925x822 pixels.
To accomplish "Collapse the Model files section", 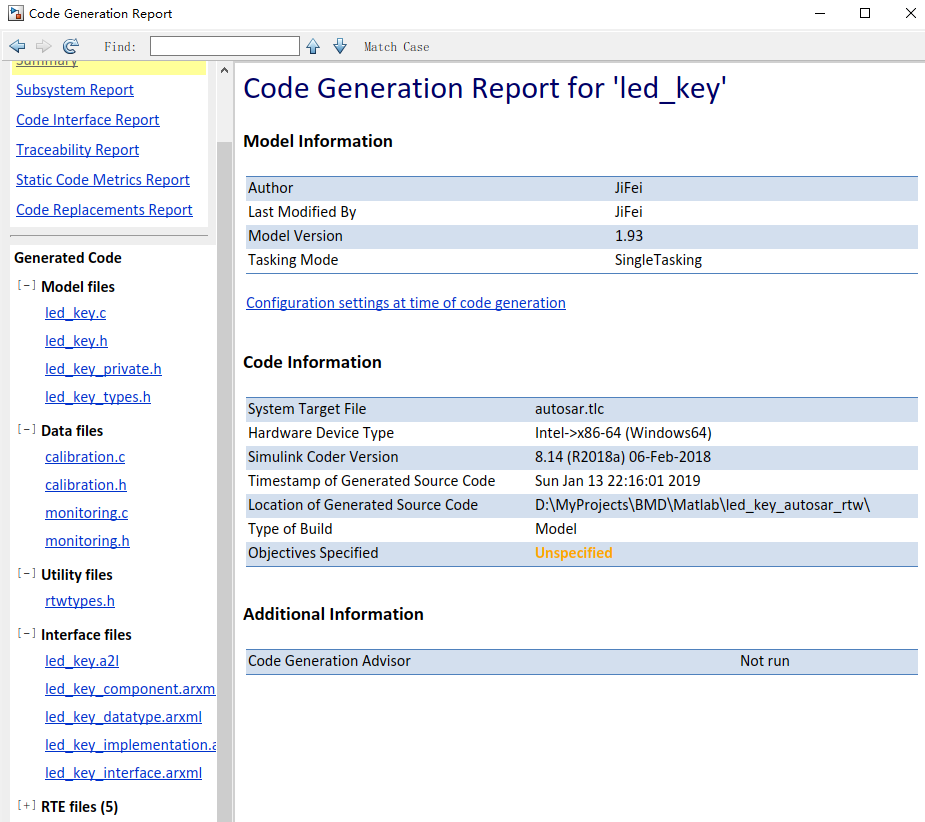I will tap(25, 286).
